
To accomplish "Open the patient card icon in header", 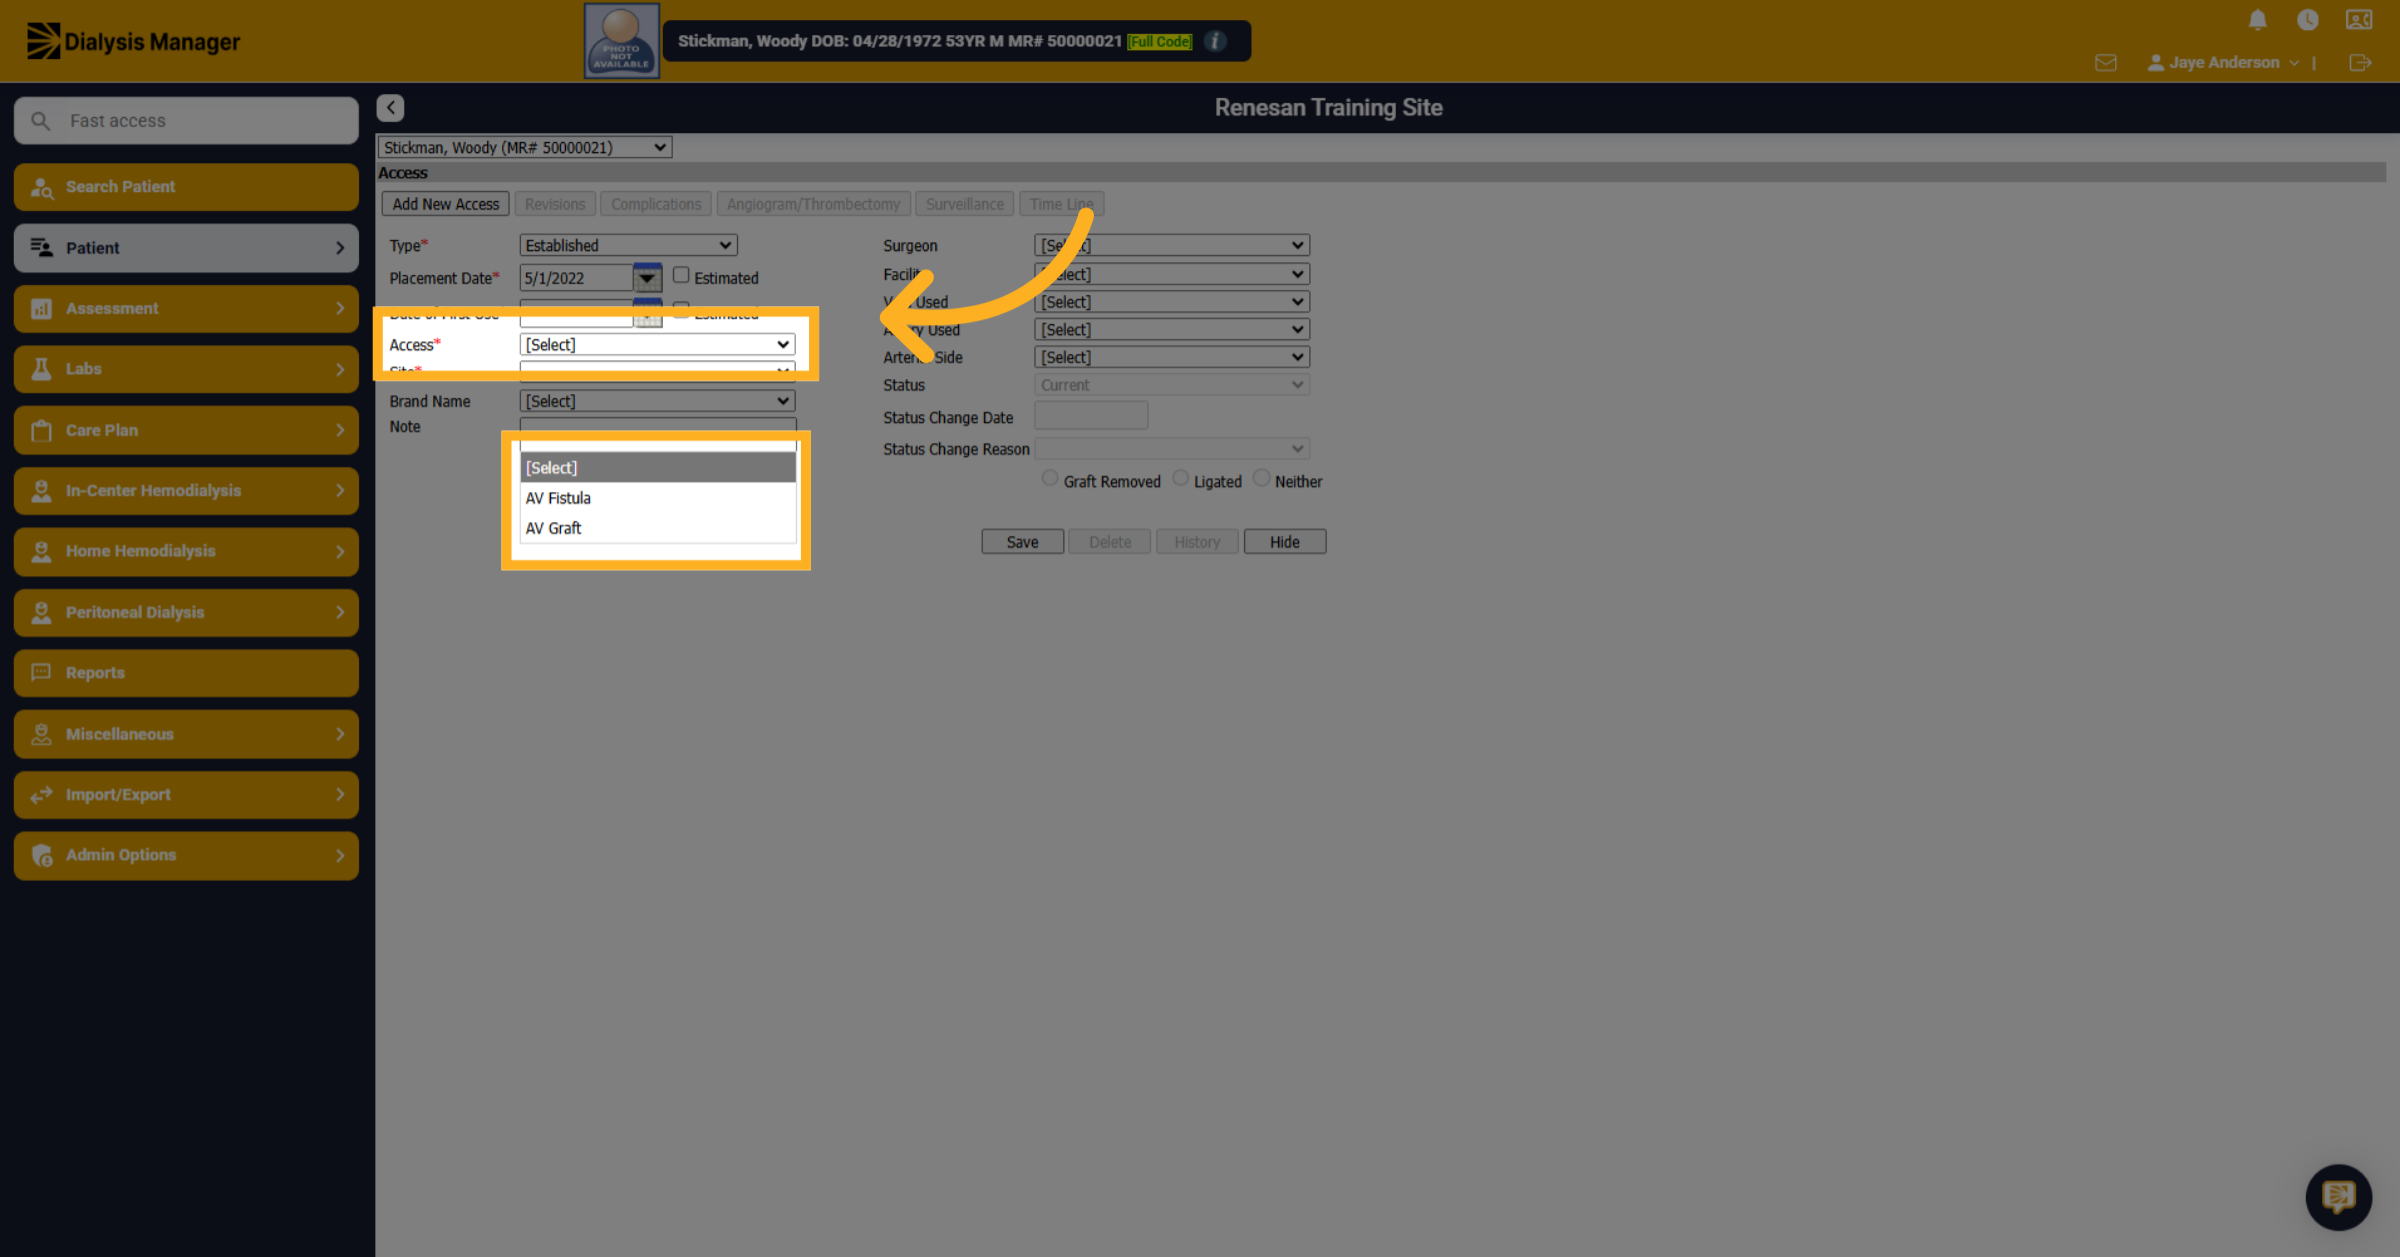I will click(x=2359, y=20).
